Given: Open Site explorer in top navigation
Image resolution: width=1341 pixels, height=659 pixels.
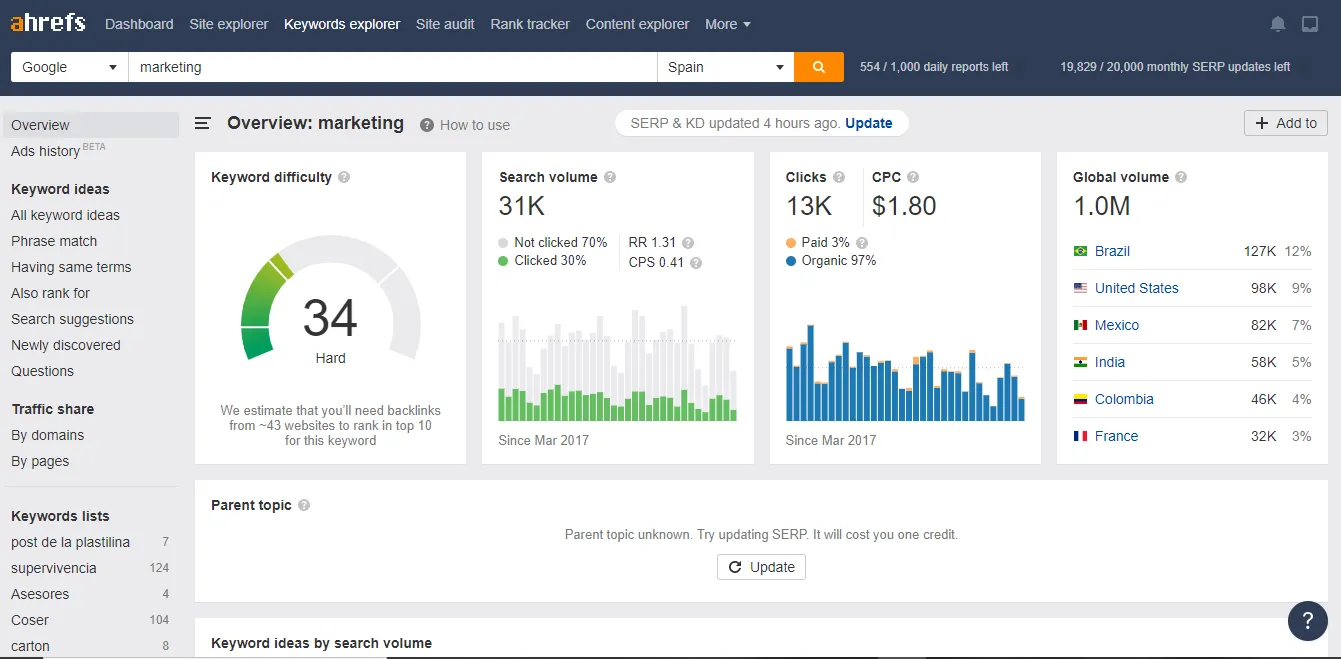Looking at the screenshot, I should [228, 24].
